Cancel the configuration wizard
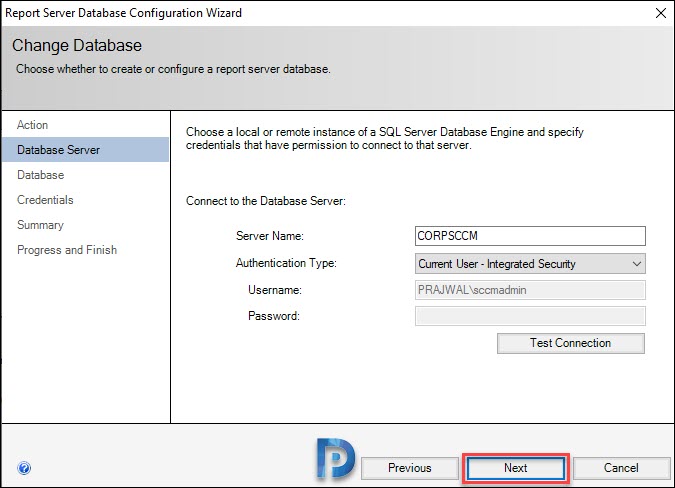675x488 pixels. 621,468
